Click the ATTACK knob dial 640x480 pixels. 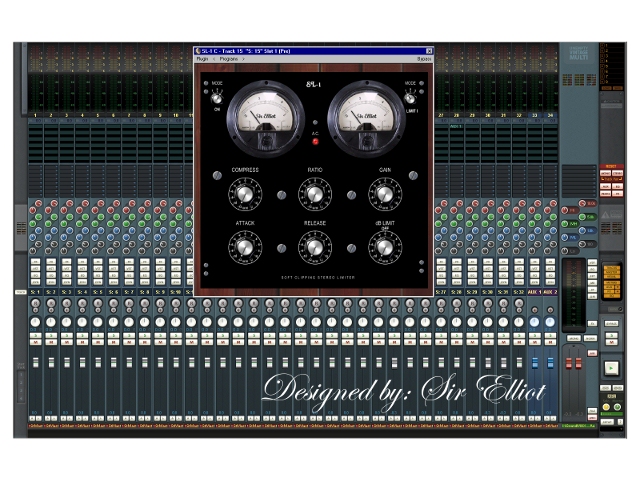click(x=245, y=247)
